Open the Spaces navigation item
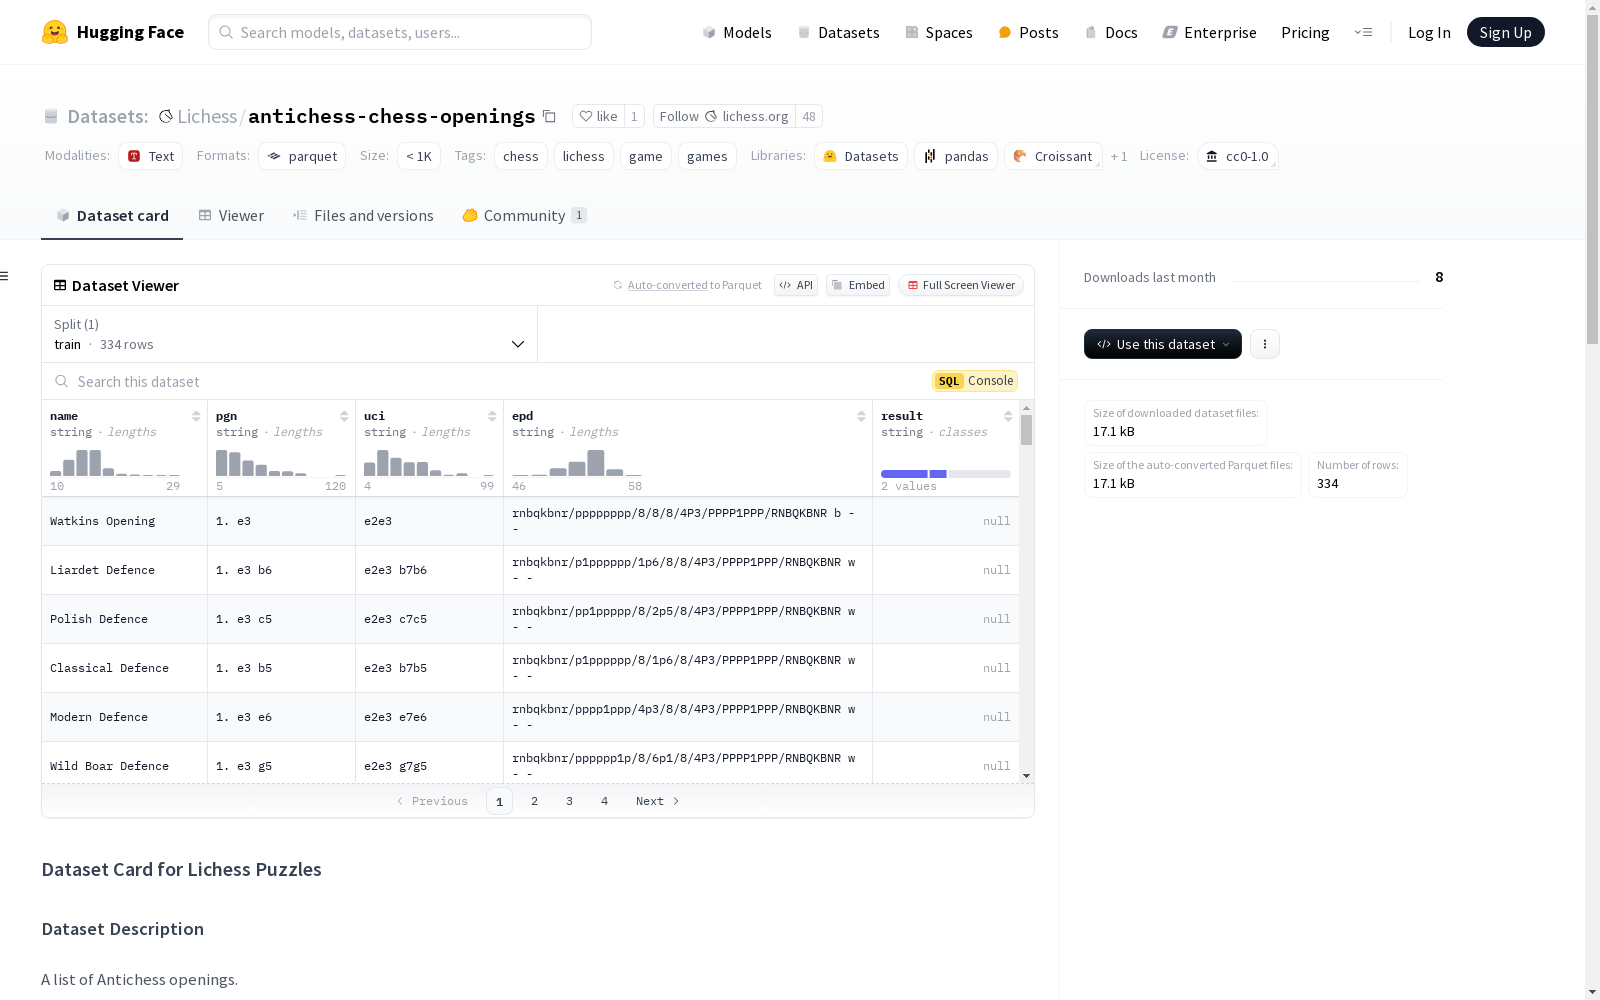The width and height of the screenshot is (1600, 1000). pyautogui.click(x=939, y=32)
